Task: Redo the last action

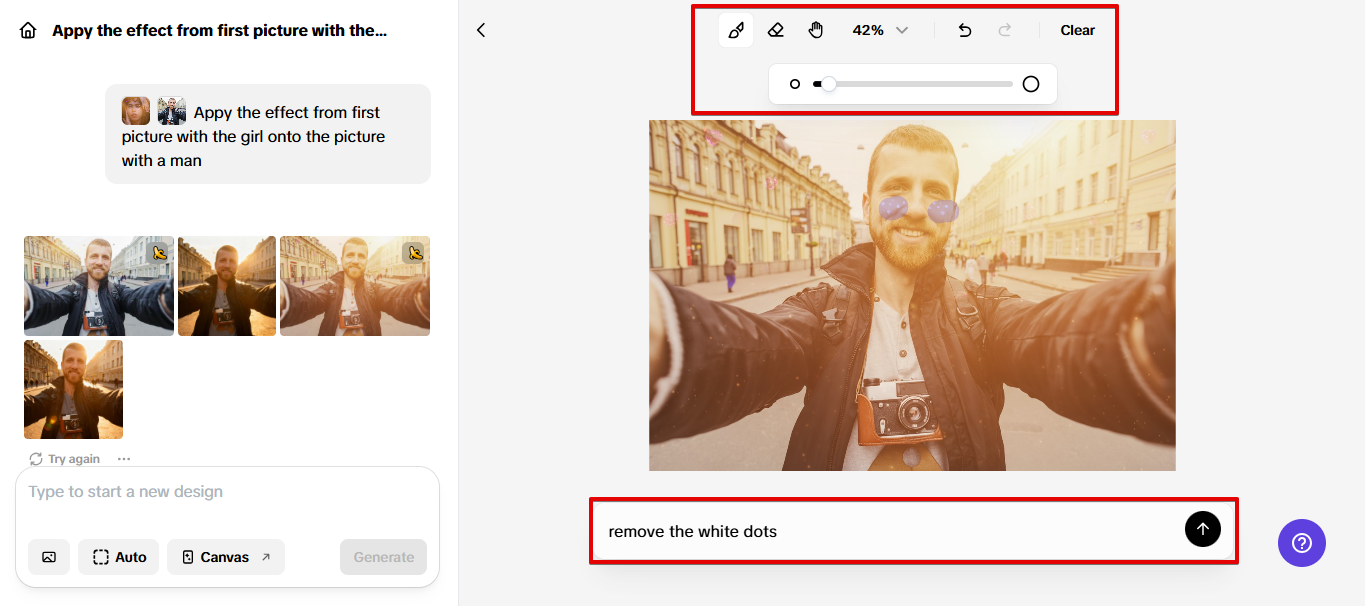Action: click(x=1003, y=30)
